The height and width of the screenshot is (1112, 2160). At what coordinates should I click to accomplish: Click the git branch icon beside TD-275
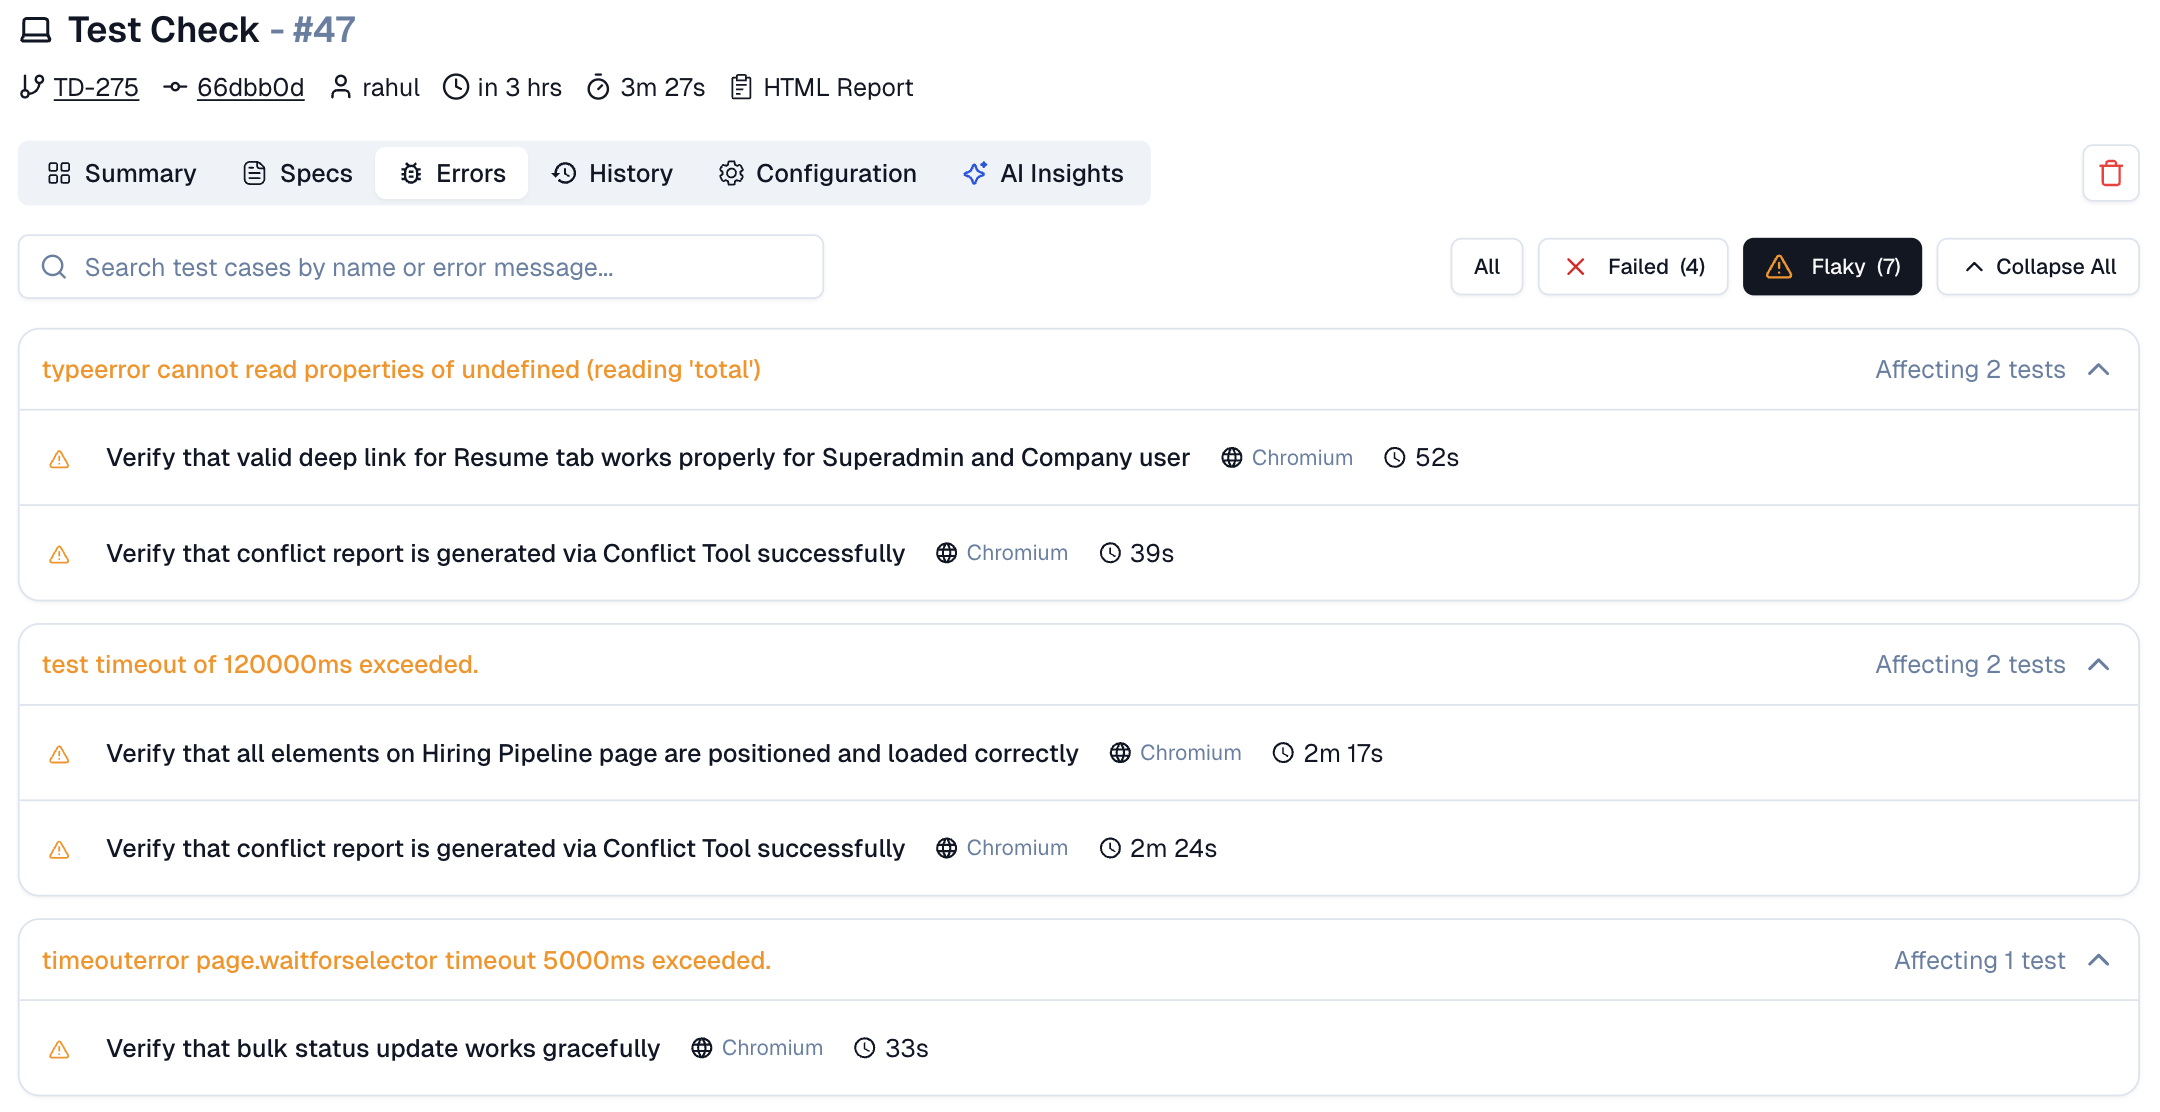(x=32, y=87)
